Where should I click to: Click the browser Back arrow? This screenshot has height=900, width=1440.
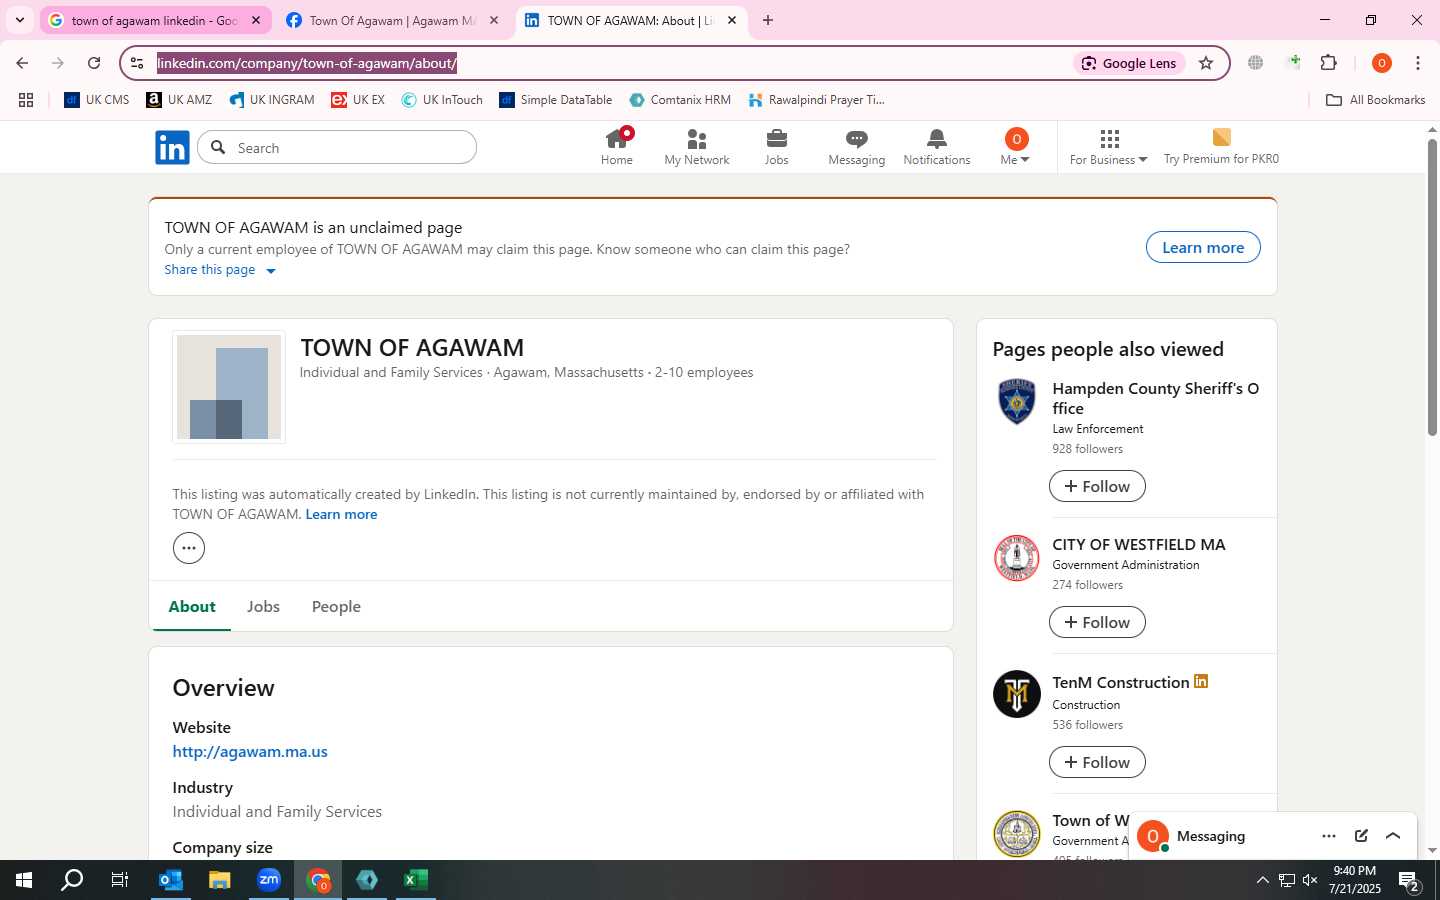[22, 63]
